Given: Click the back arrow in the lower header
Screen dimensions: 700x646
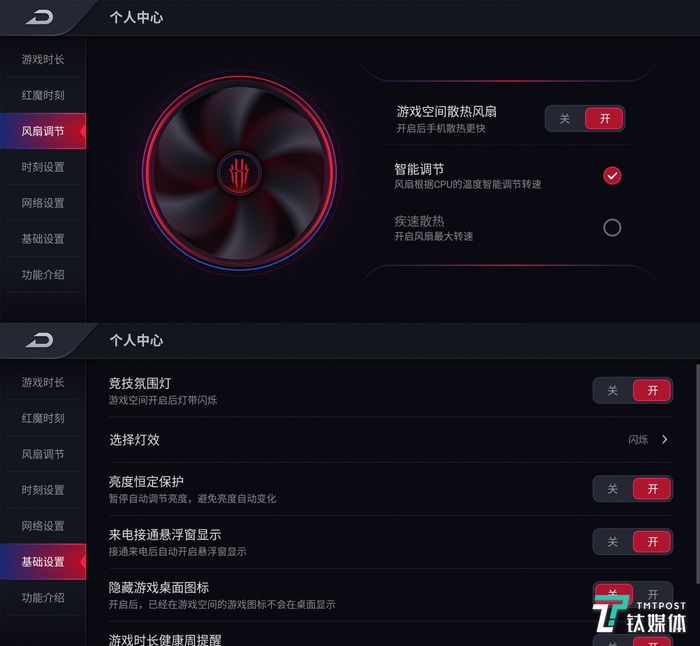Looking at the screenshot, I should tap(40, 340).
